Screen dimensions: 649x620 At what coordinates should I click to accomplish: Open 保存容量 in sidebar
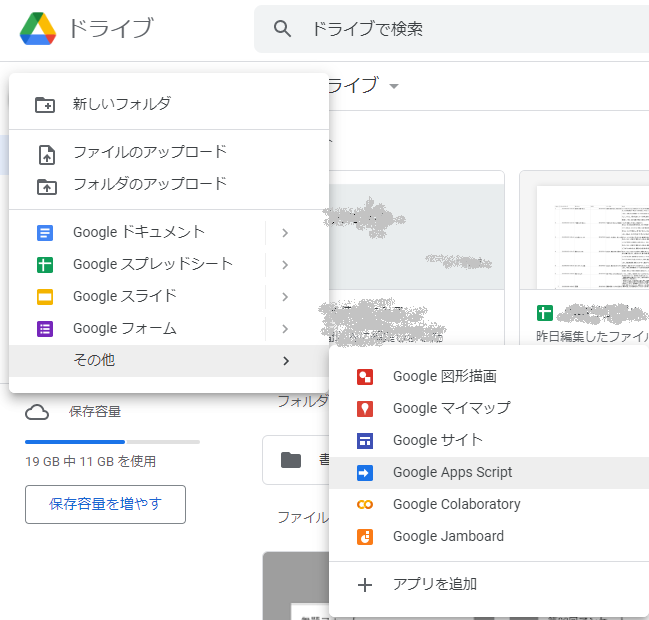95,412
